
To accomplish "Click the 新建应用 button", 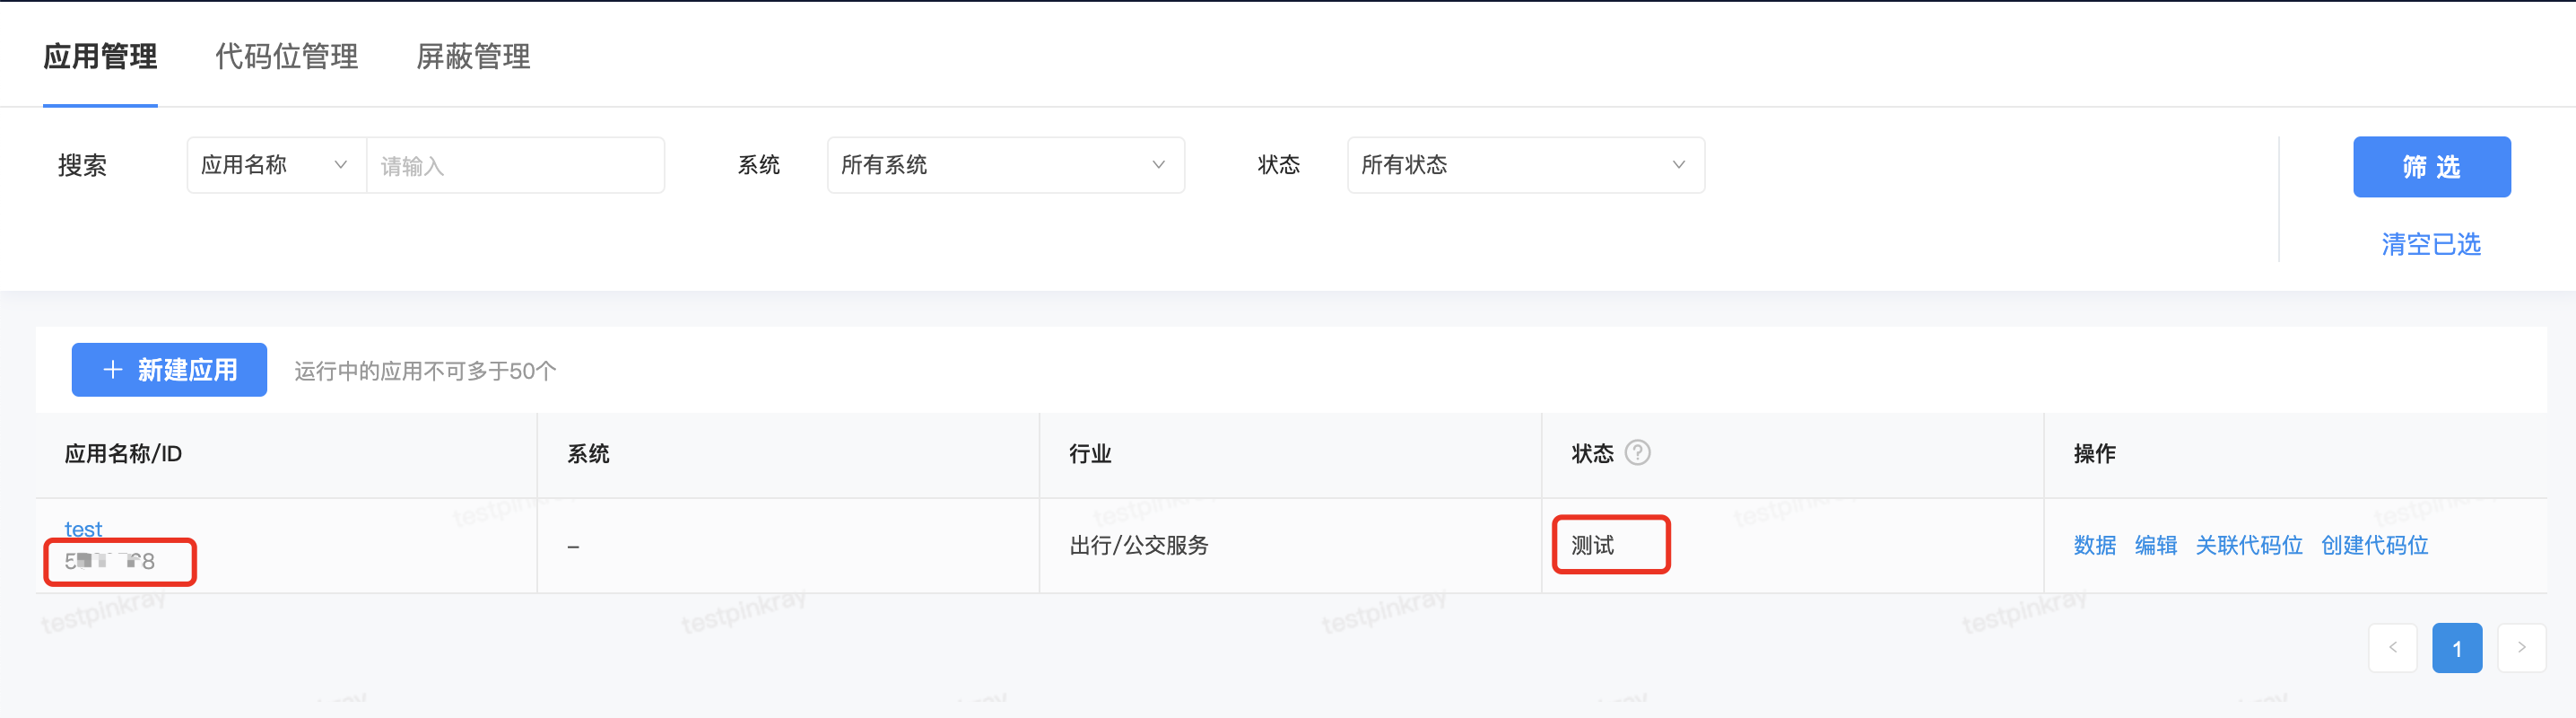I will (169, 369).
